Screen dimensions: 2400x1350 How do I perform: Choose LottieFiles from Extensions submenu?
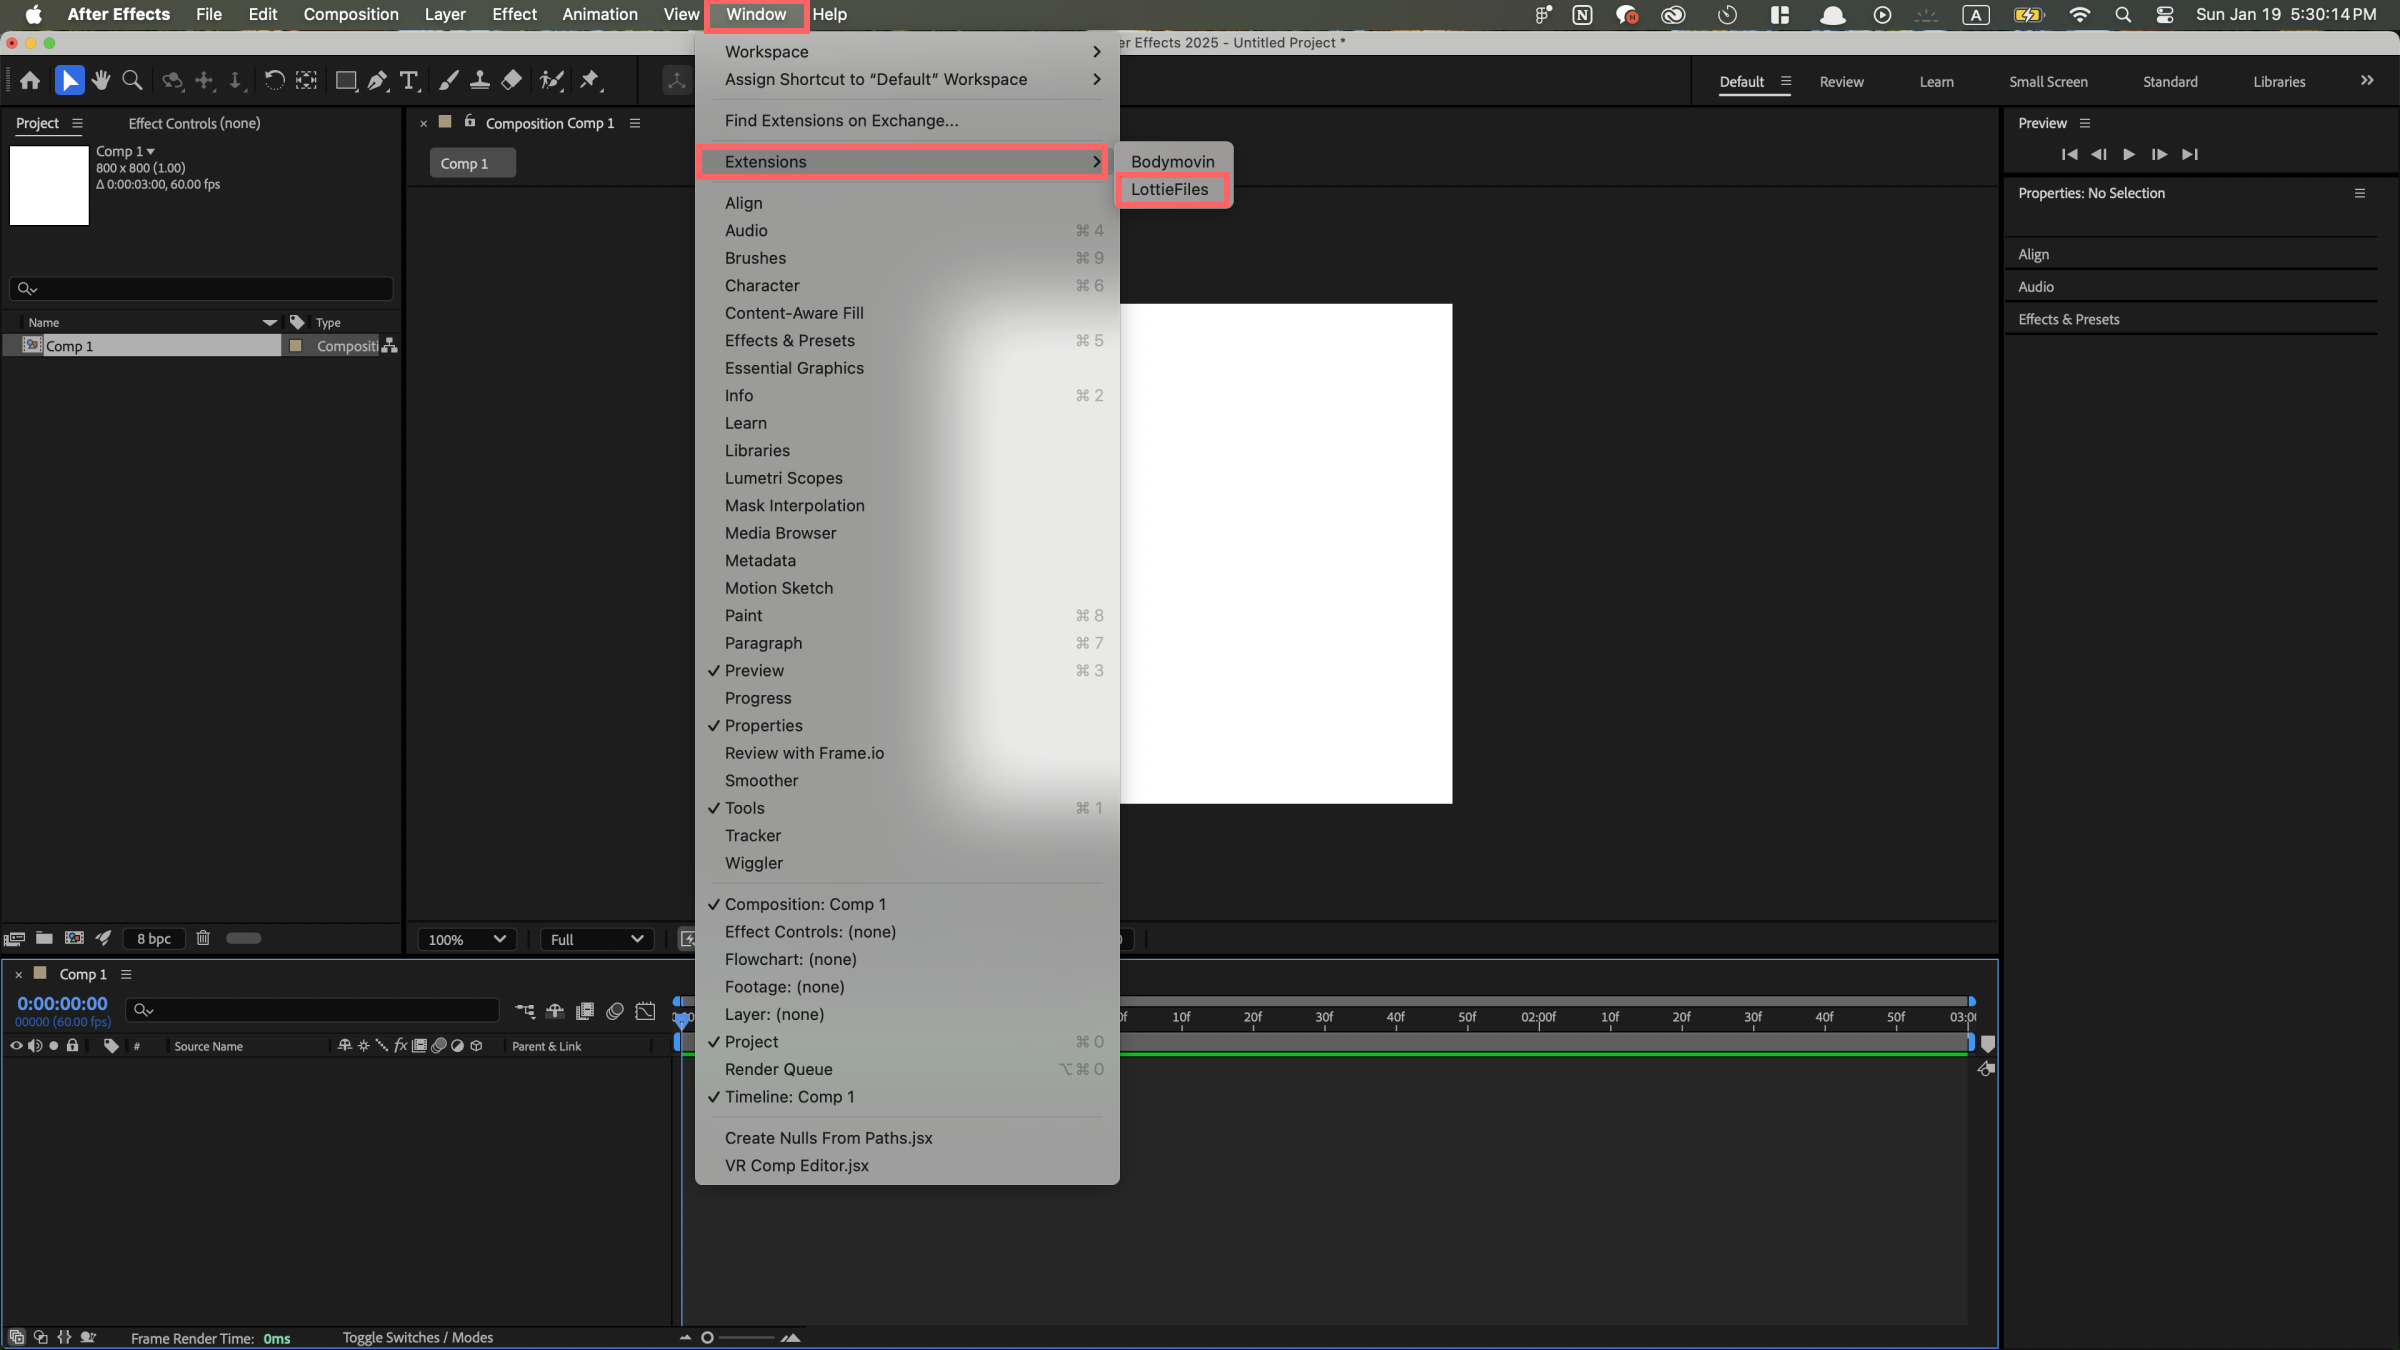[x=1172, y=190]
